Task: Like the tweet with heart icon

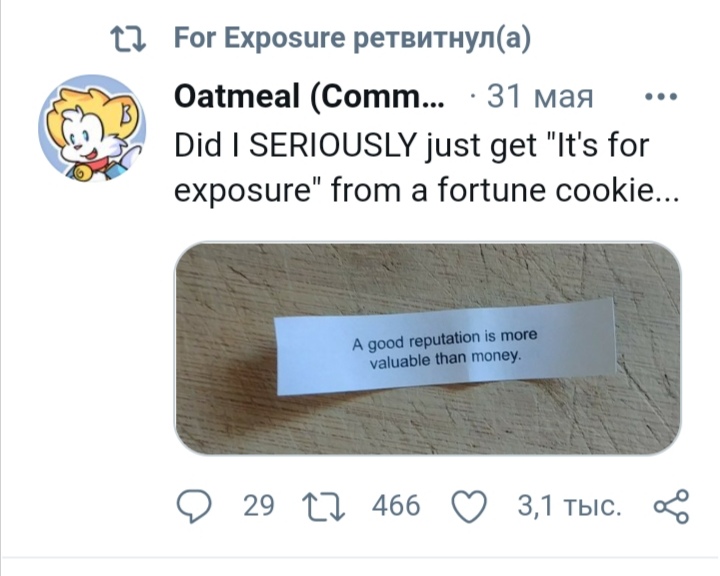Action: (x=469, y=507)
